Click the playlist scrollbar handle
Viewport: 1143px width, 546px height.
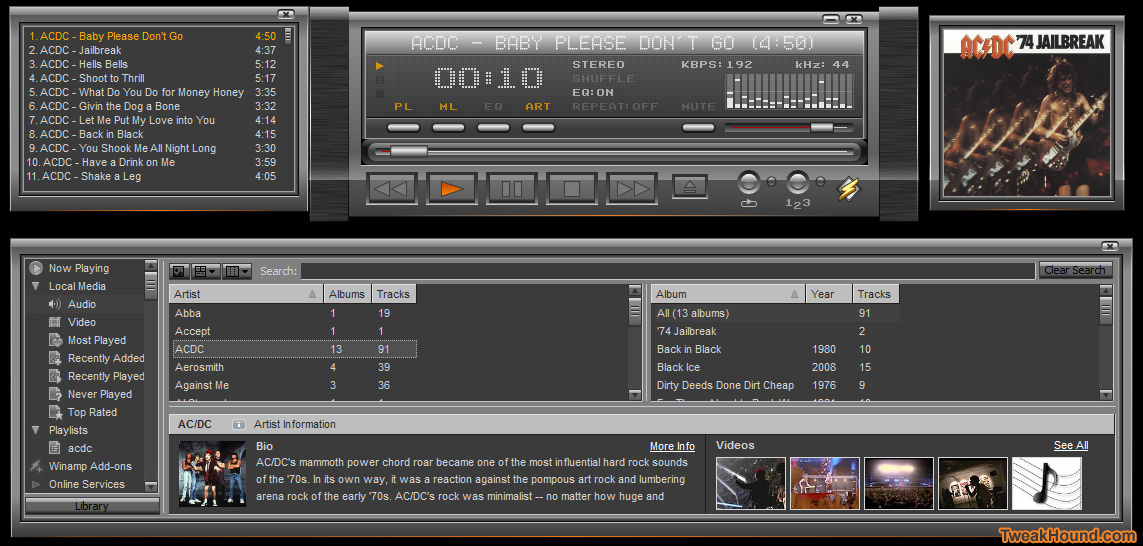coord(288,35)
